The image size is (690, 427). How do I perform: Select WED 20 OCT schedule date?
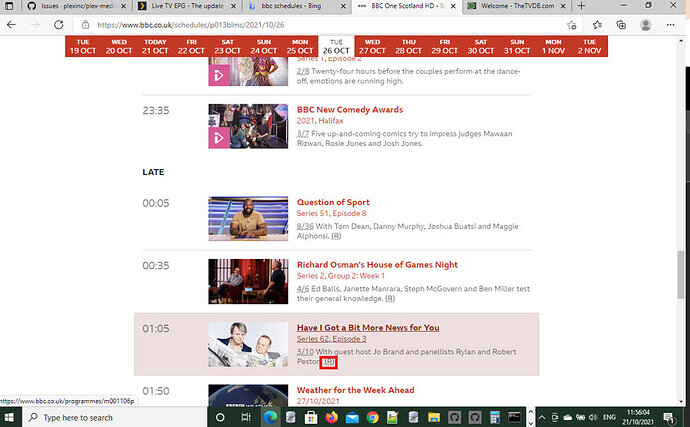tap(119, 46)
